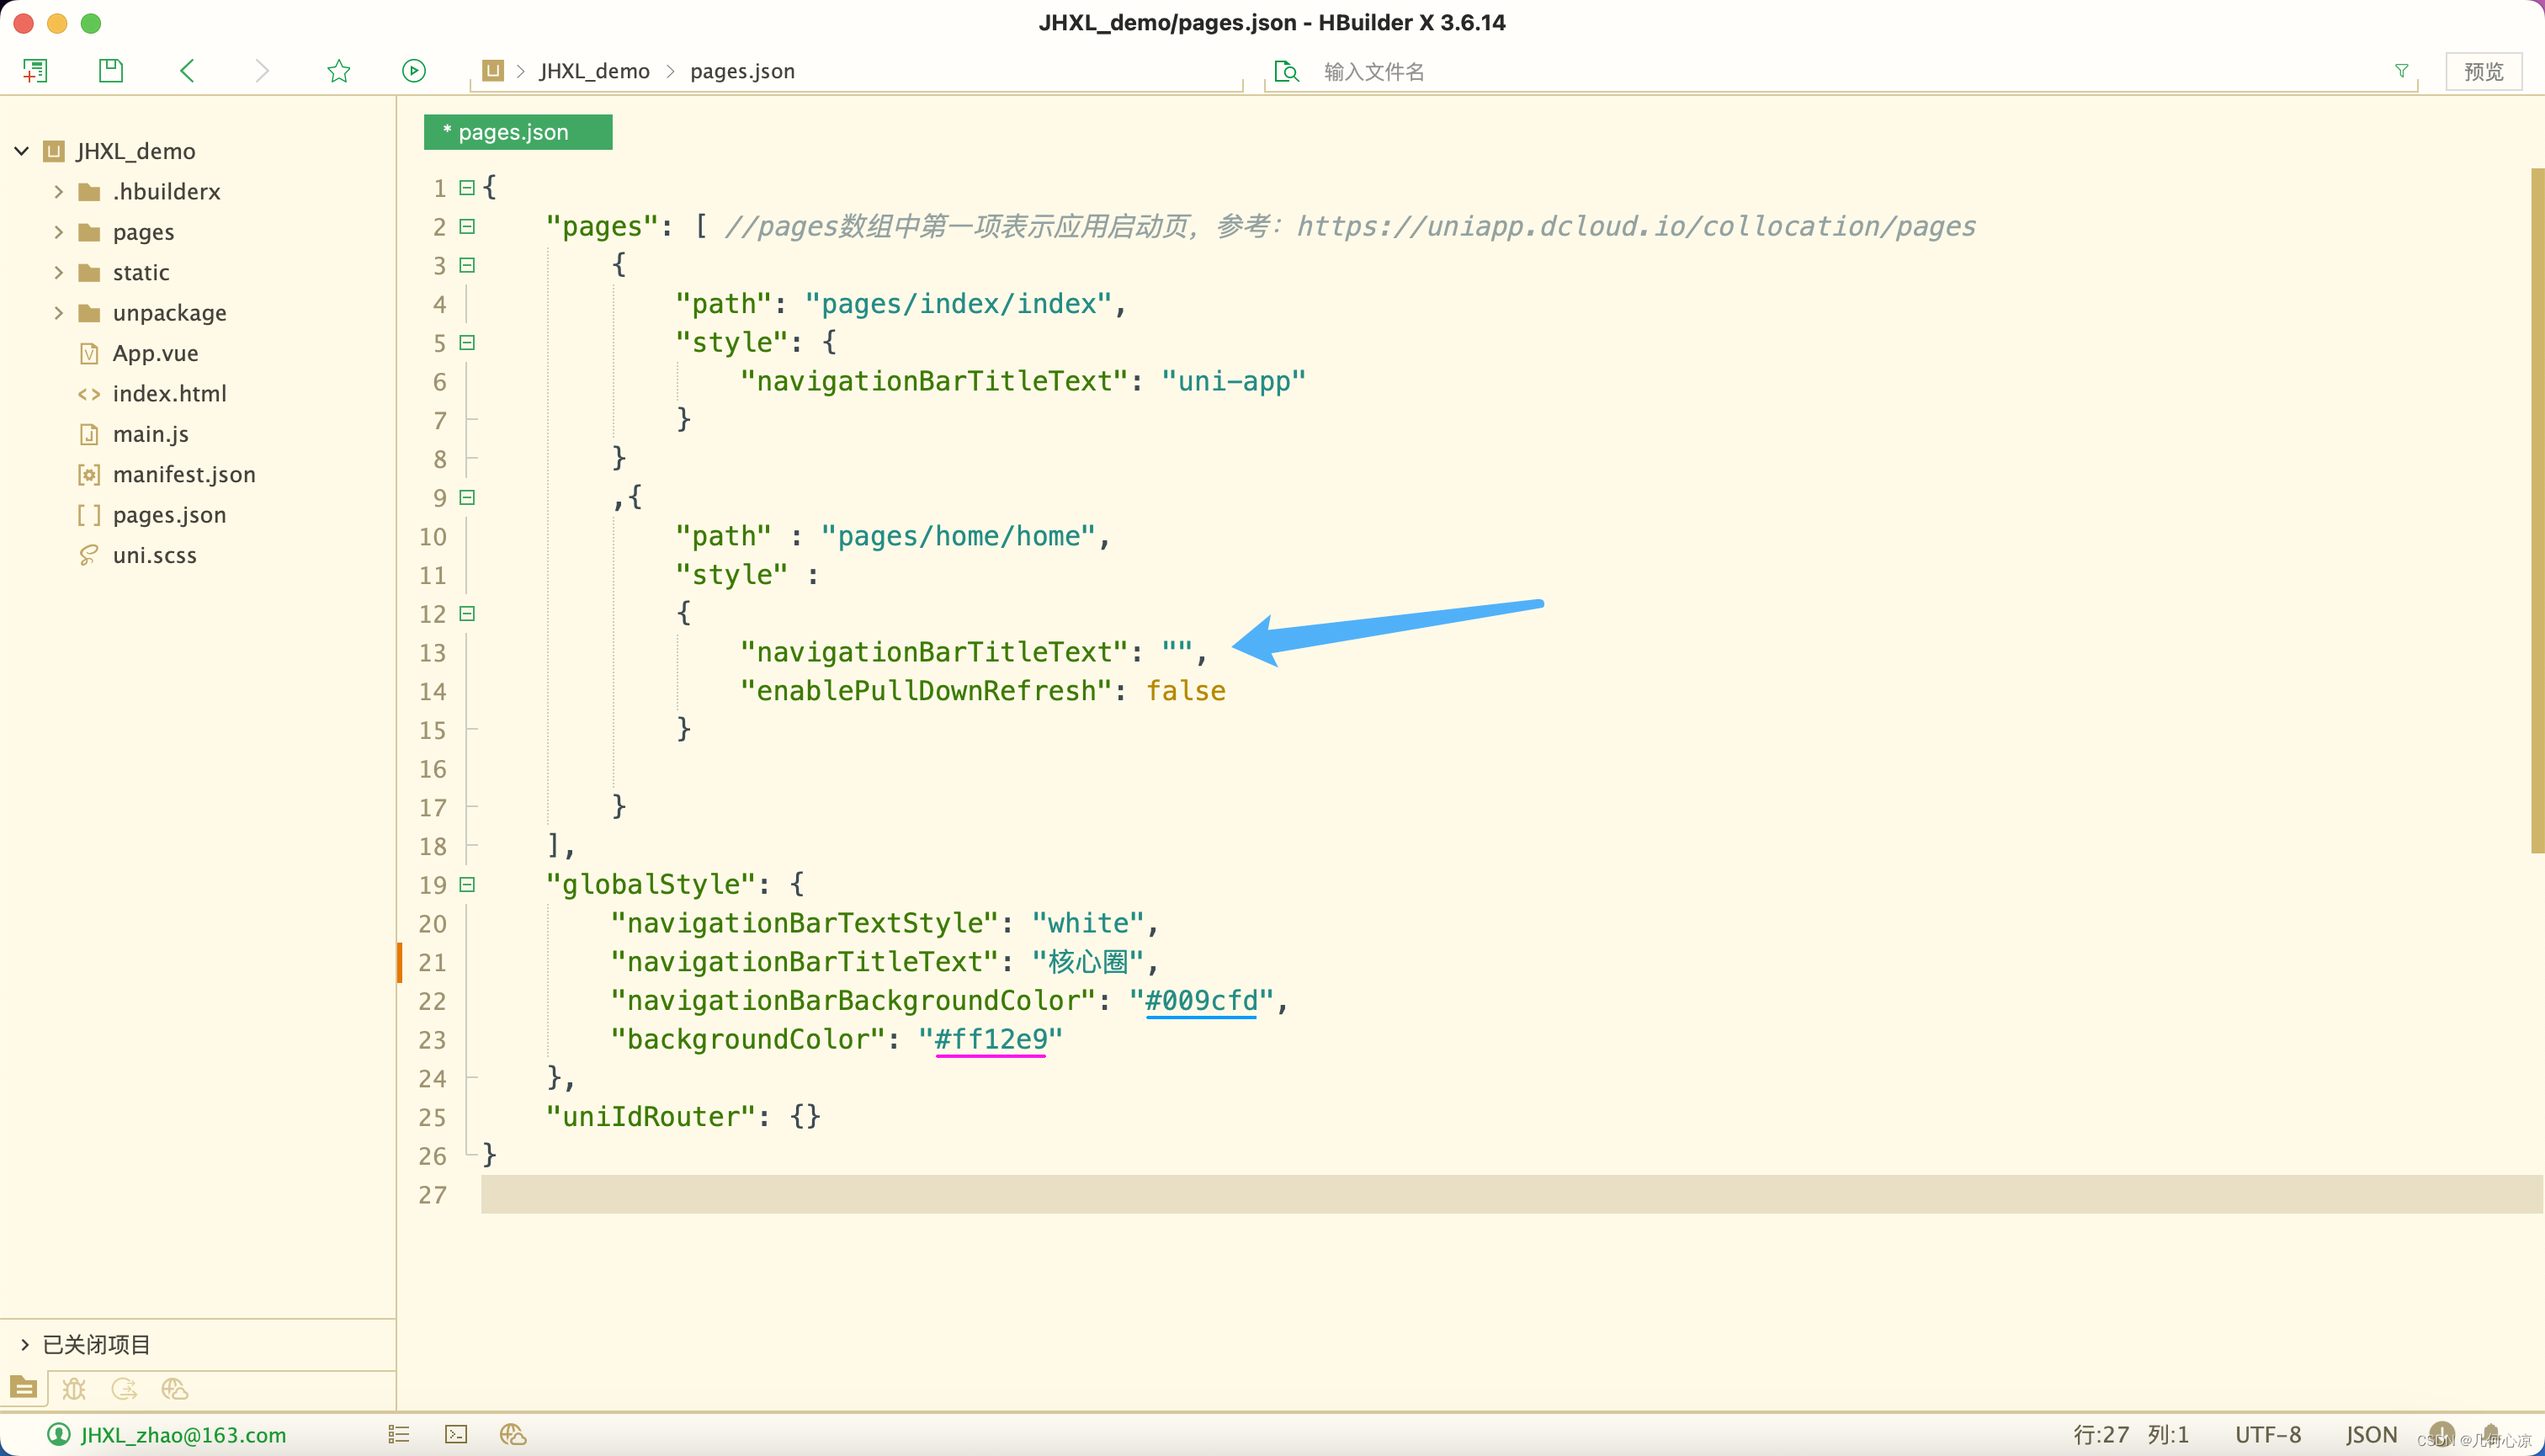2545x1456 pixels.
Task: Expand the 已关闭项目 section
Action: pos(25,1344)
